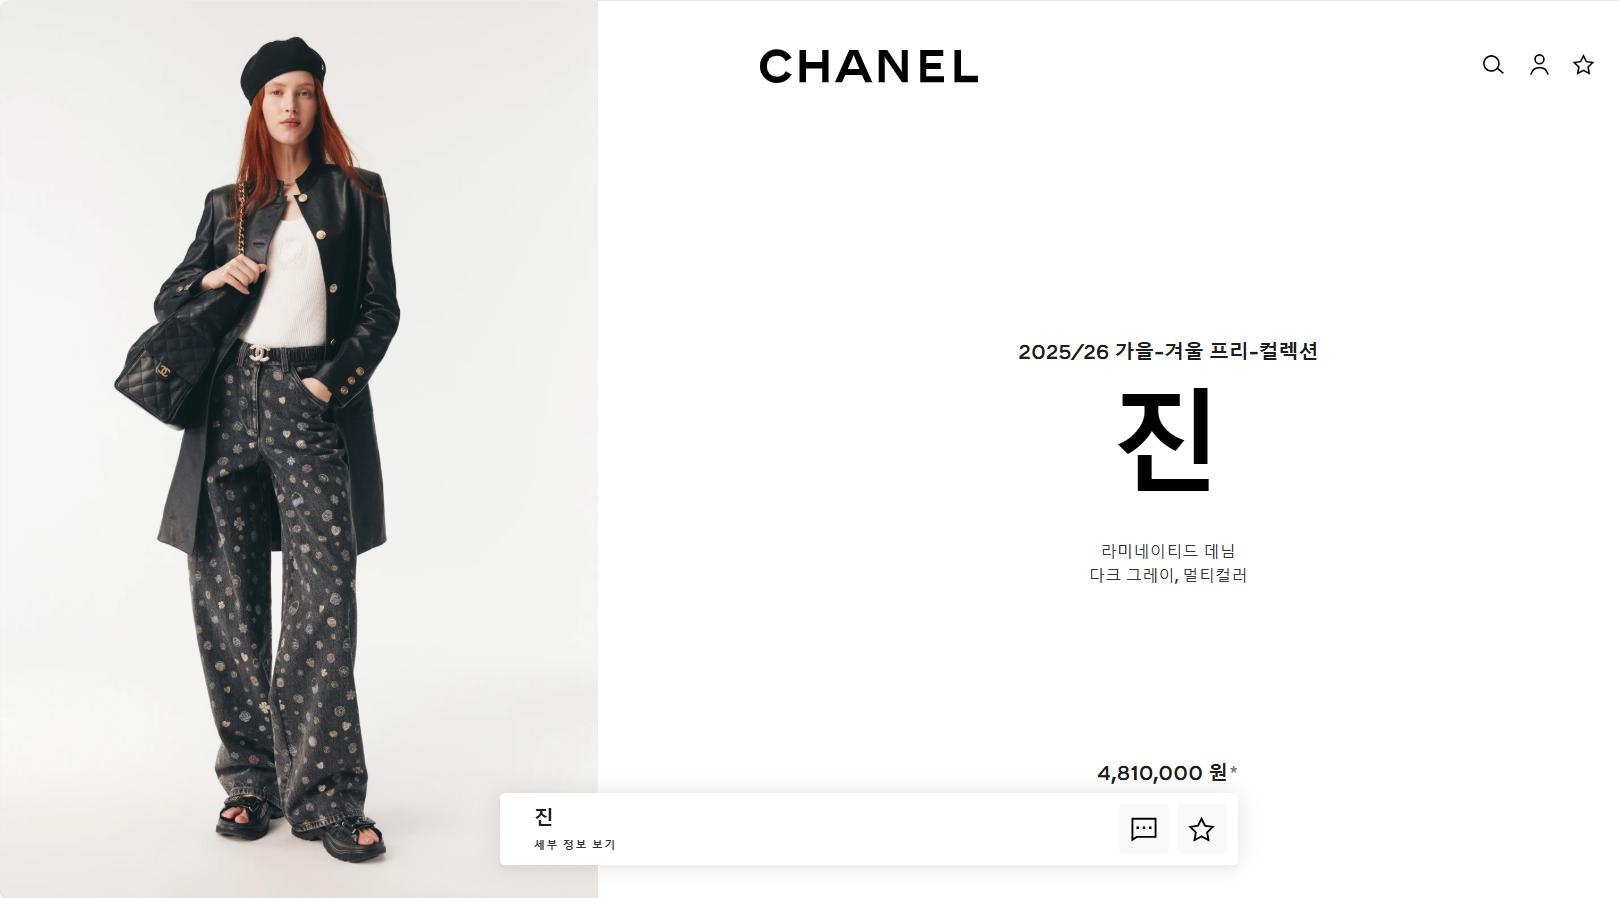The height and width of the screenshot is (898, 1619).
Task: Click the 라미네이티드 데님 material text
Action: [x=1168, y=551]
